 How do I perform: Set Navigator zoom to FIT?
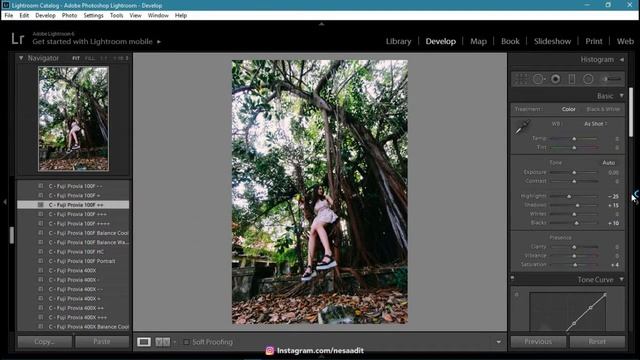tap(76, 58)
